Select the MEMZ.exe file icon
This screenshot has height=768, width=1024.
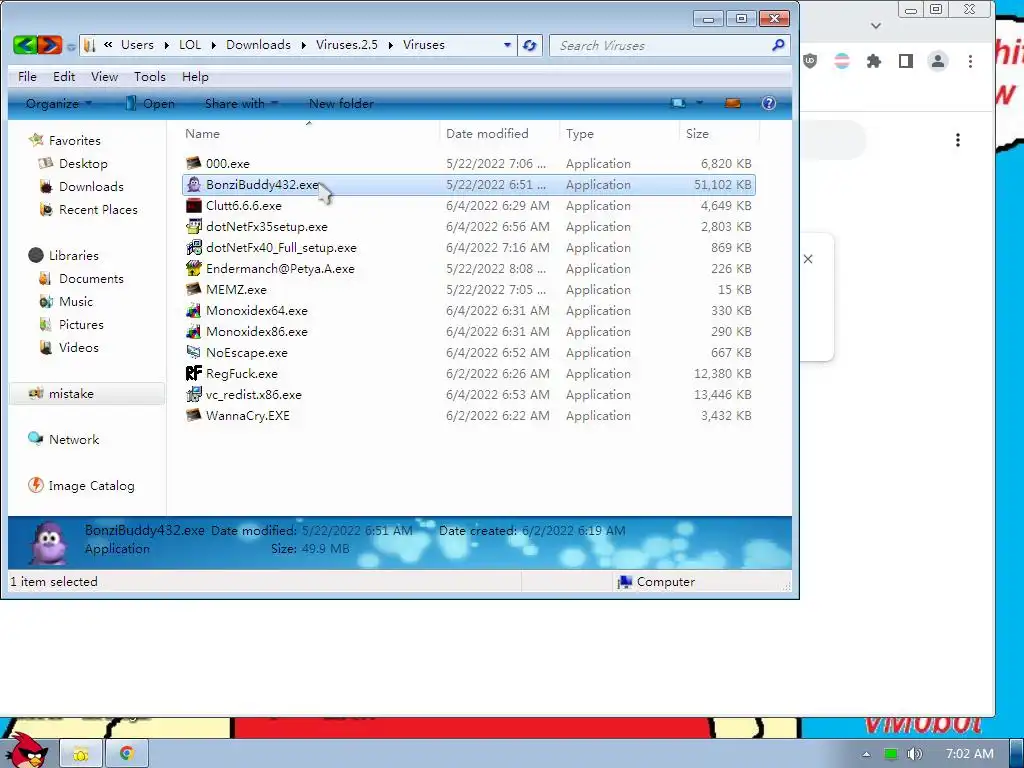193,289
